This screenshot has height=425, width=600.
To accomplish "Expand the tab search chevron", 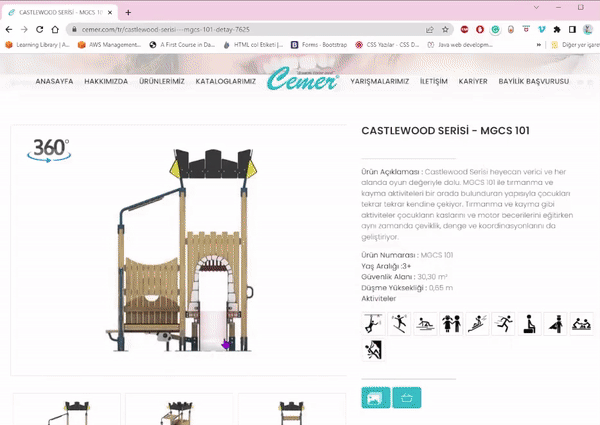I will (x=536, y=7).
